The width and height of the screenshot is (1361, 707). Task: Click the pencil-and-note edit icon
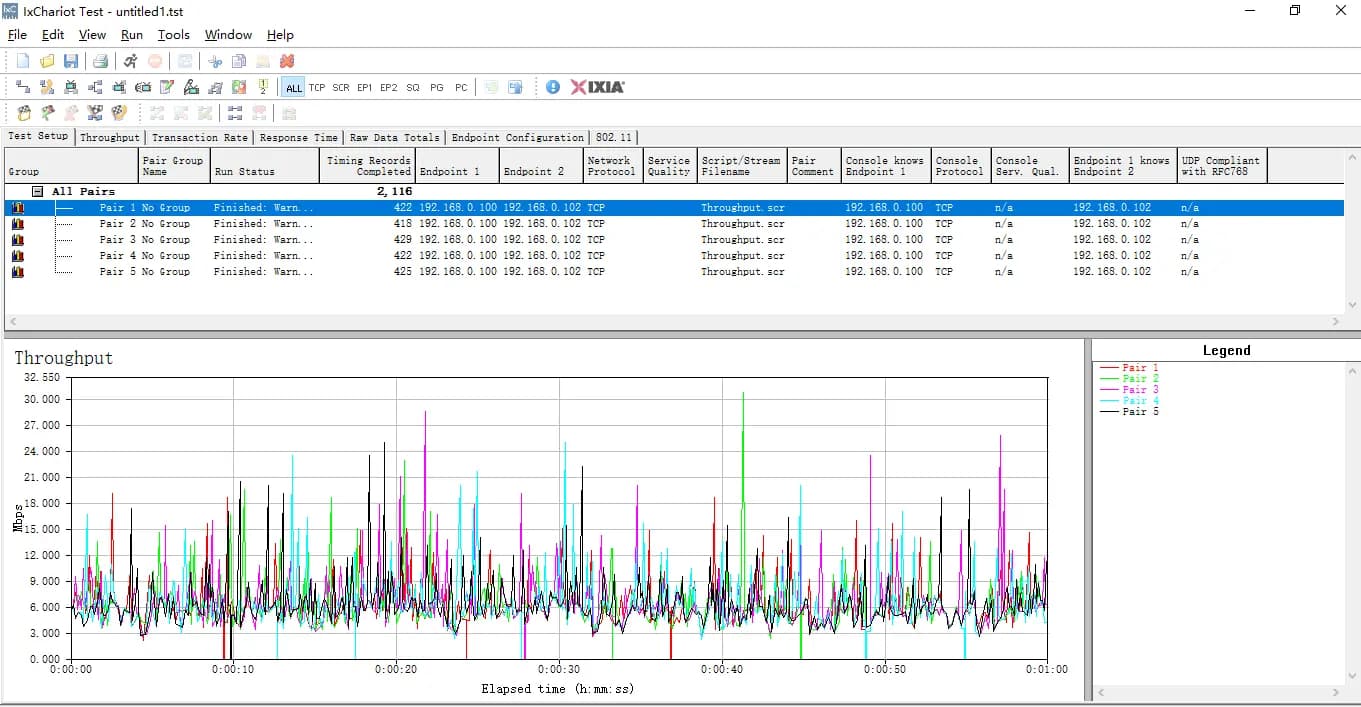tap(167, 87)
